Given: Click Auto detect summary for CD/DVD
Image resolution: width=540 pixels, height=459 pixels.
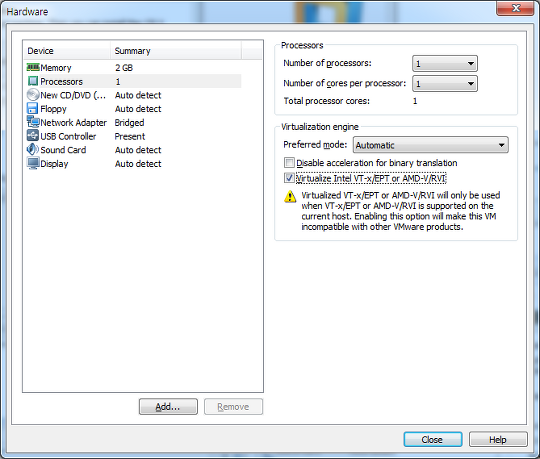Looking at the screenshot, I should pyautogui.click(x=138, y=95).
